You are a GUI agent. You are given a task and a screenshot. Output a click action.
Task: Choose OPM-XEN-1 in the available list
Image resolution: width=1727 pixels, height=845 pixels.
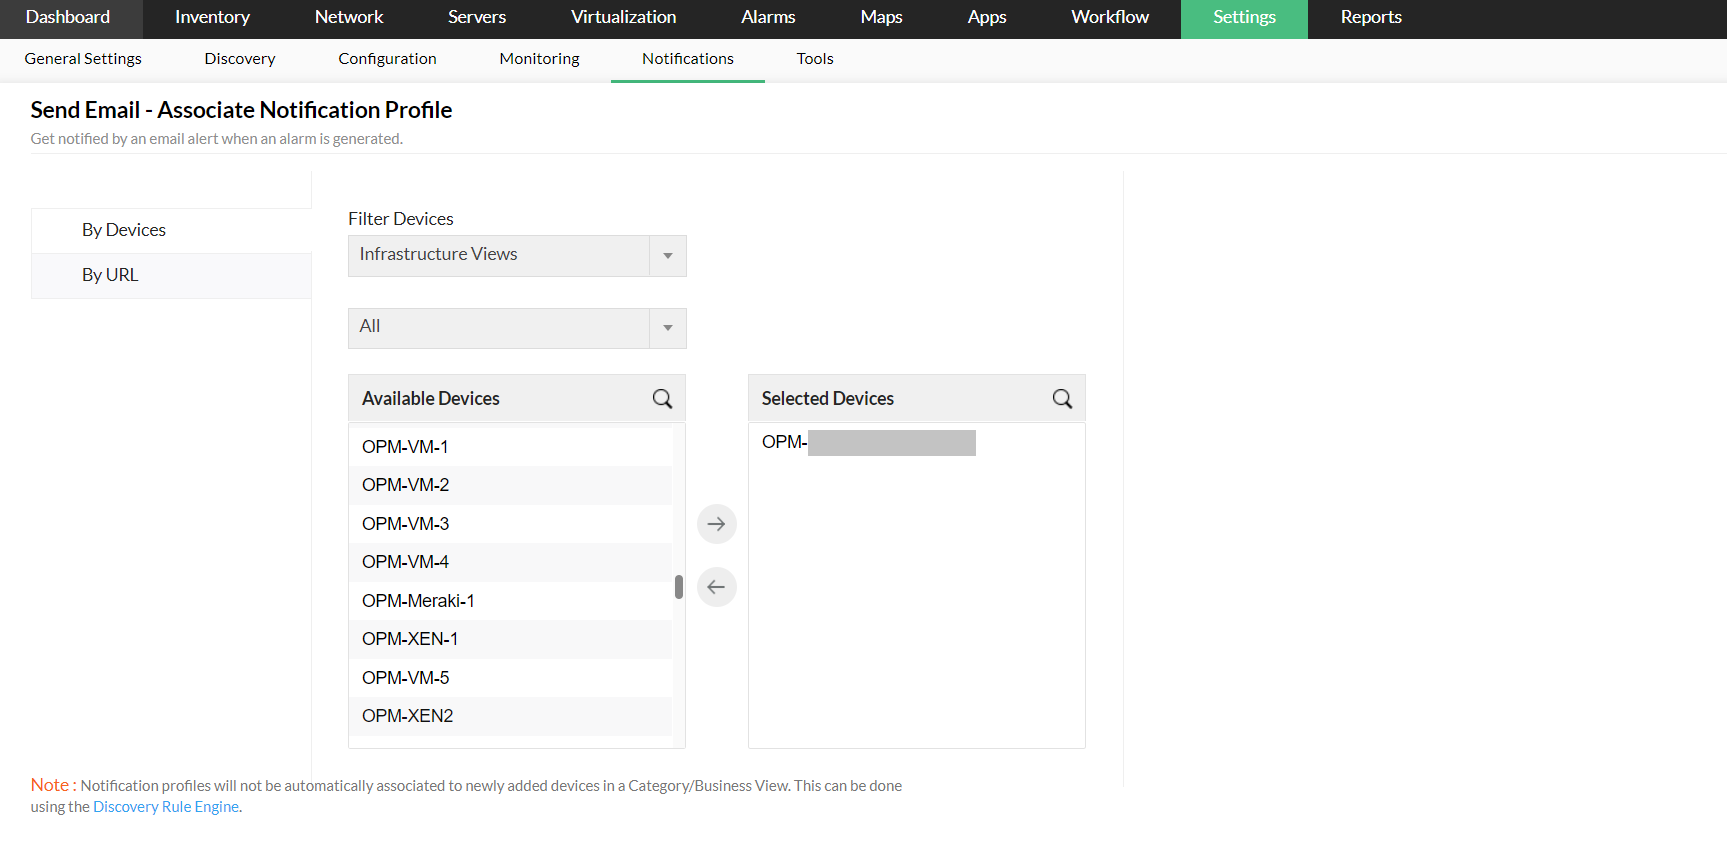410,639
